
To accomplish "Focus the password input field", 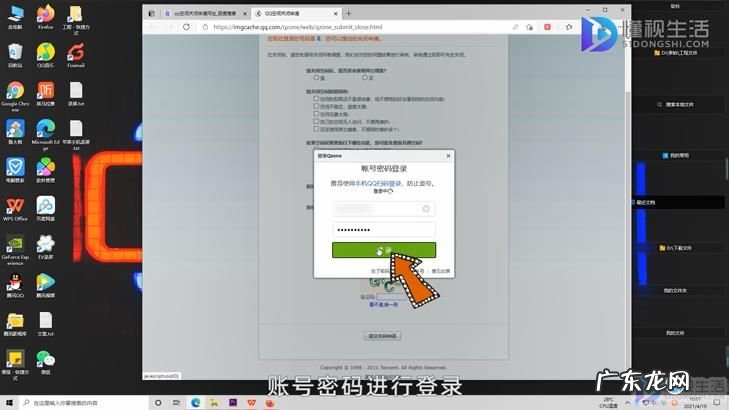I will (384, 230).
